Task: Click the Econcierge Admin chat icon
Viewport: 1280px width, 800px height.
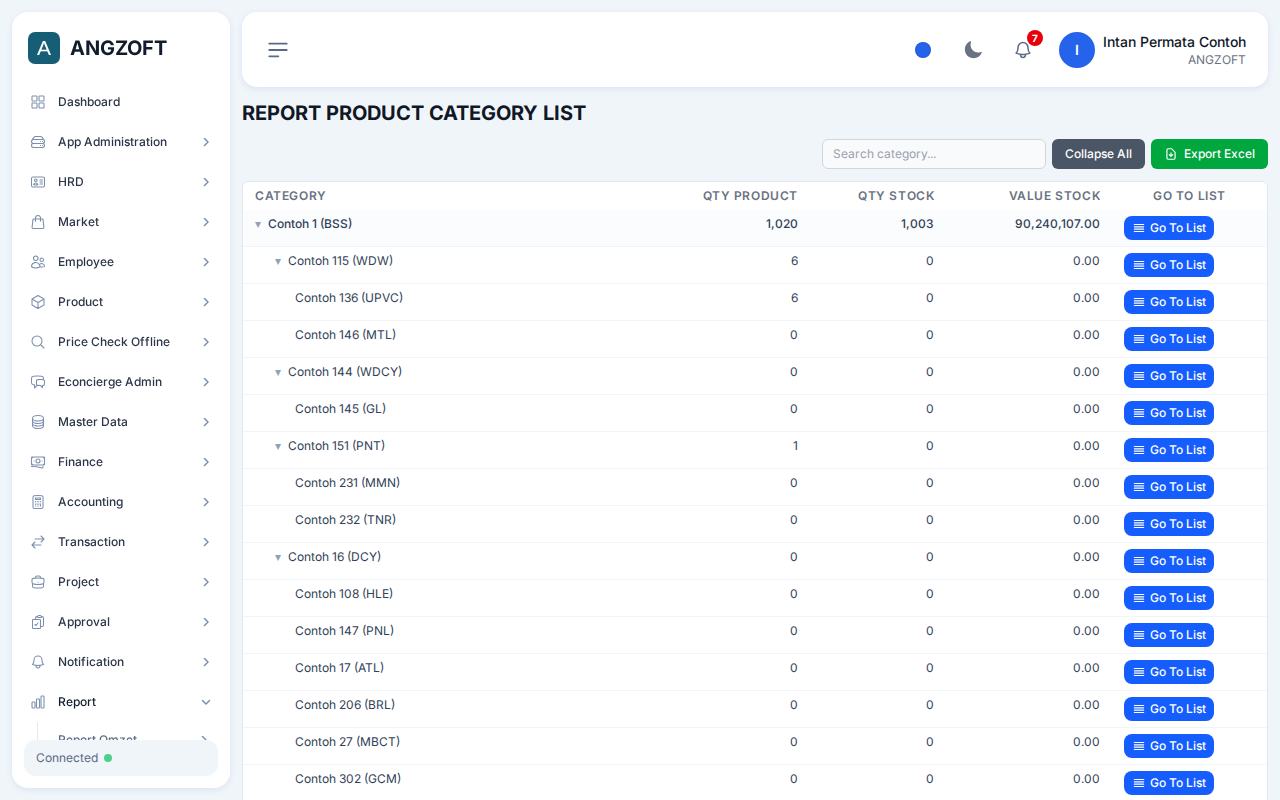Action: (x=38, y=382)
